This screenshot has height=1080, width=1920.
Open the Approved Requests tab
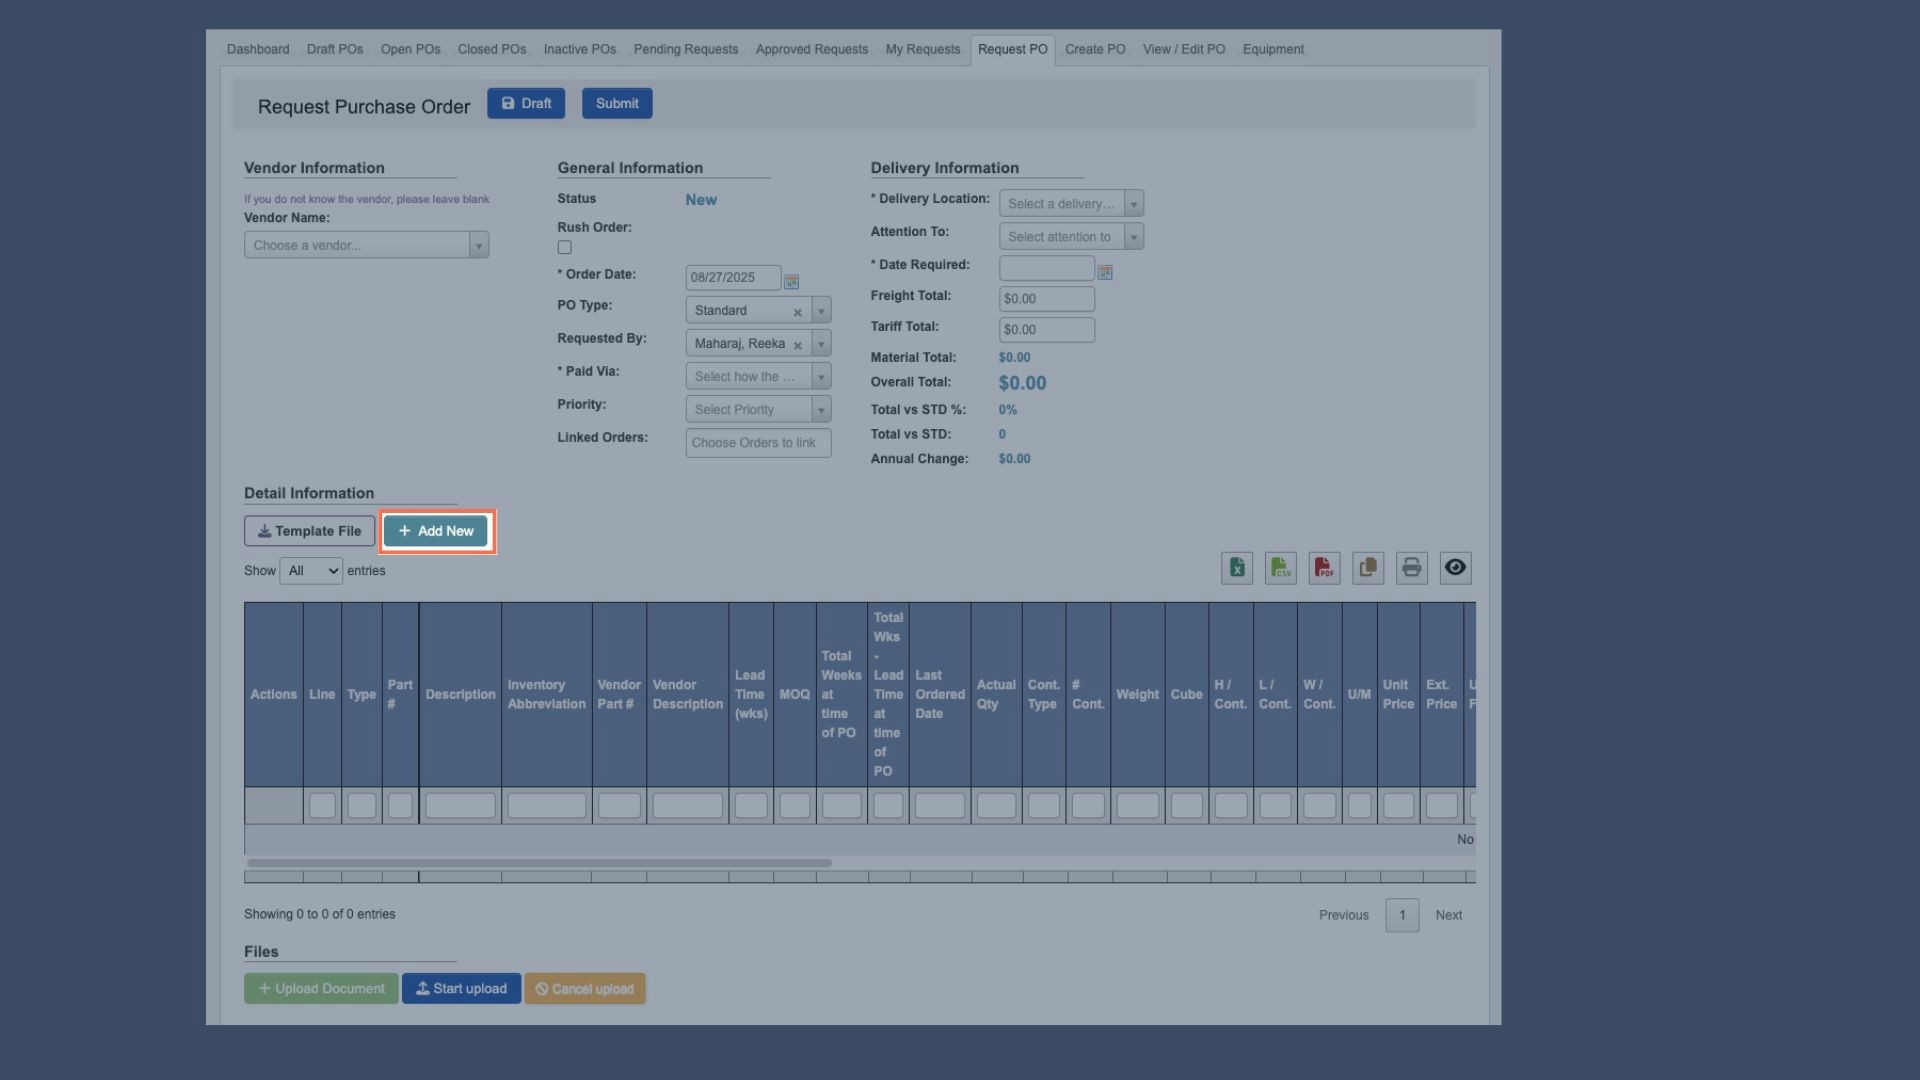click(811, 49)
